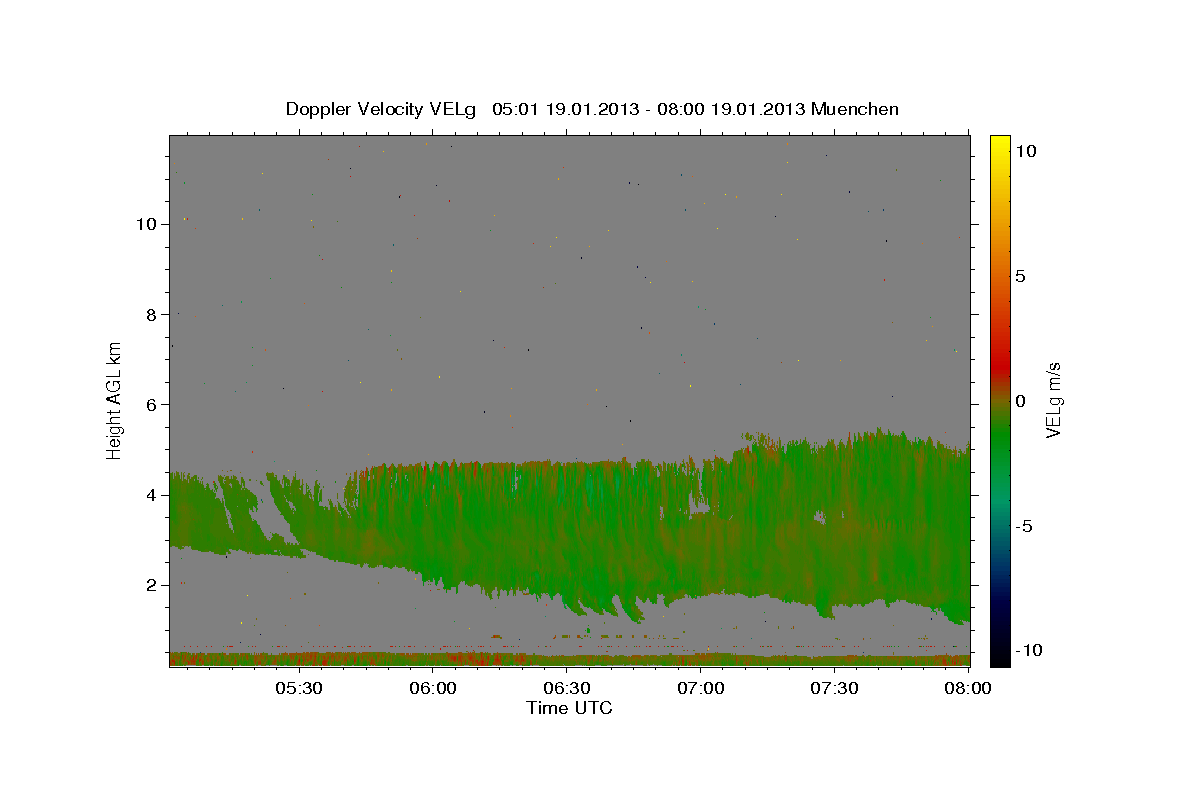Click the 'VELg m/s' colorbar label

click(1053, 400)
